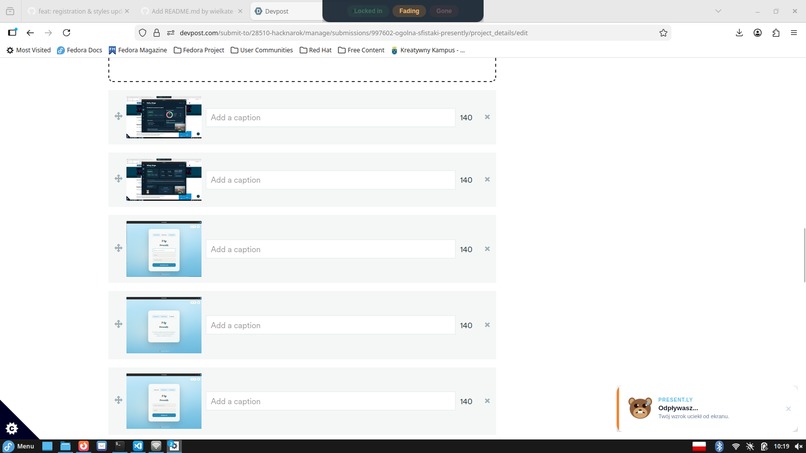Select the Locked in status pill
Viewport: 806px width, 453px height.
[x=368, y=11]
